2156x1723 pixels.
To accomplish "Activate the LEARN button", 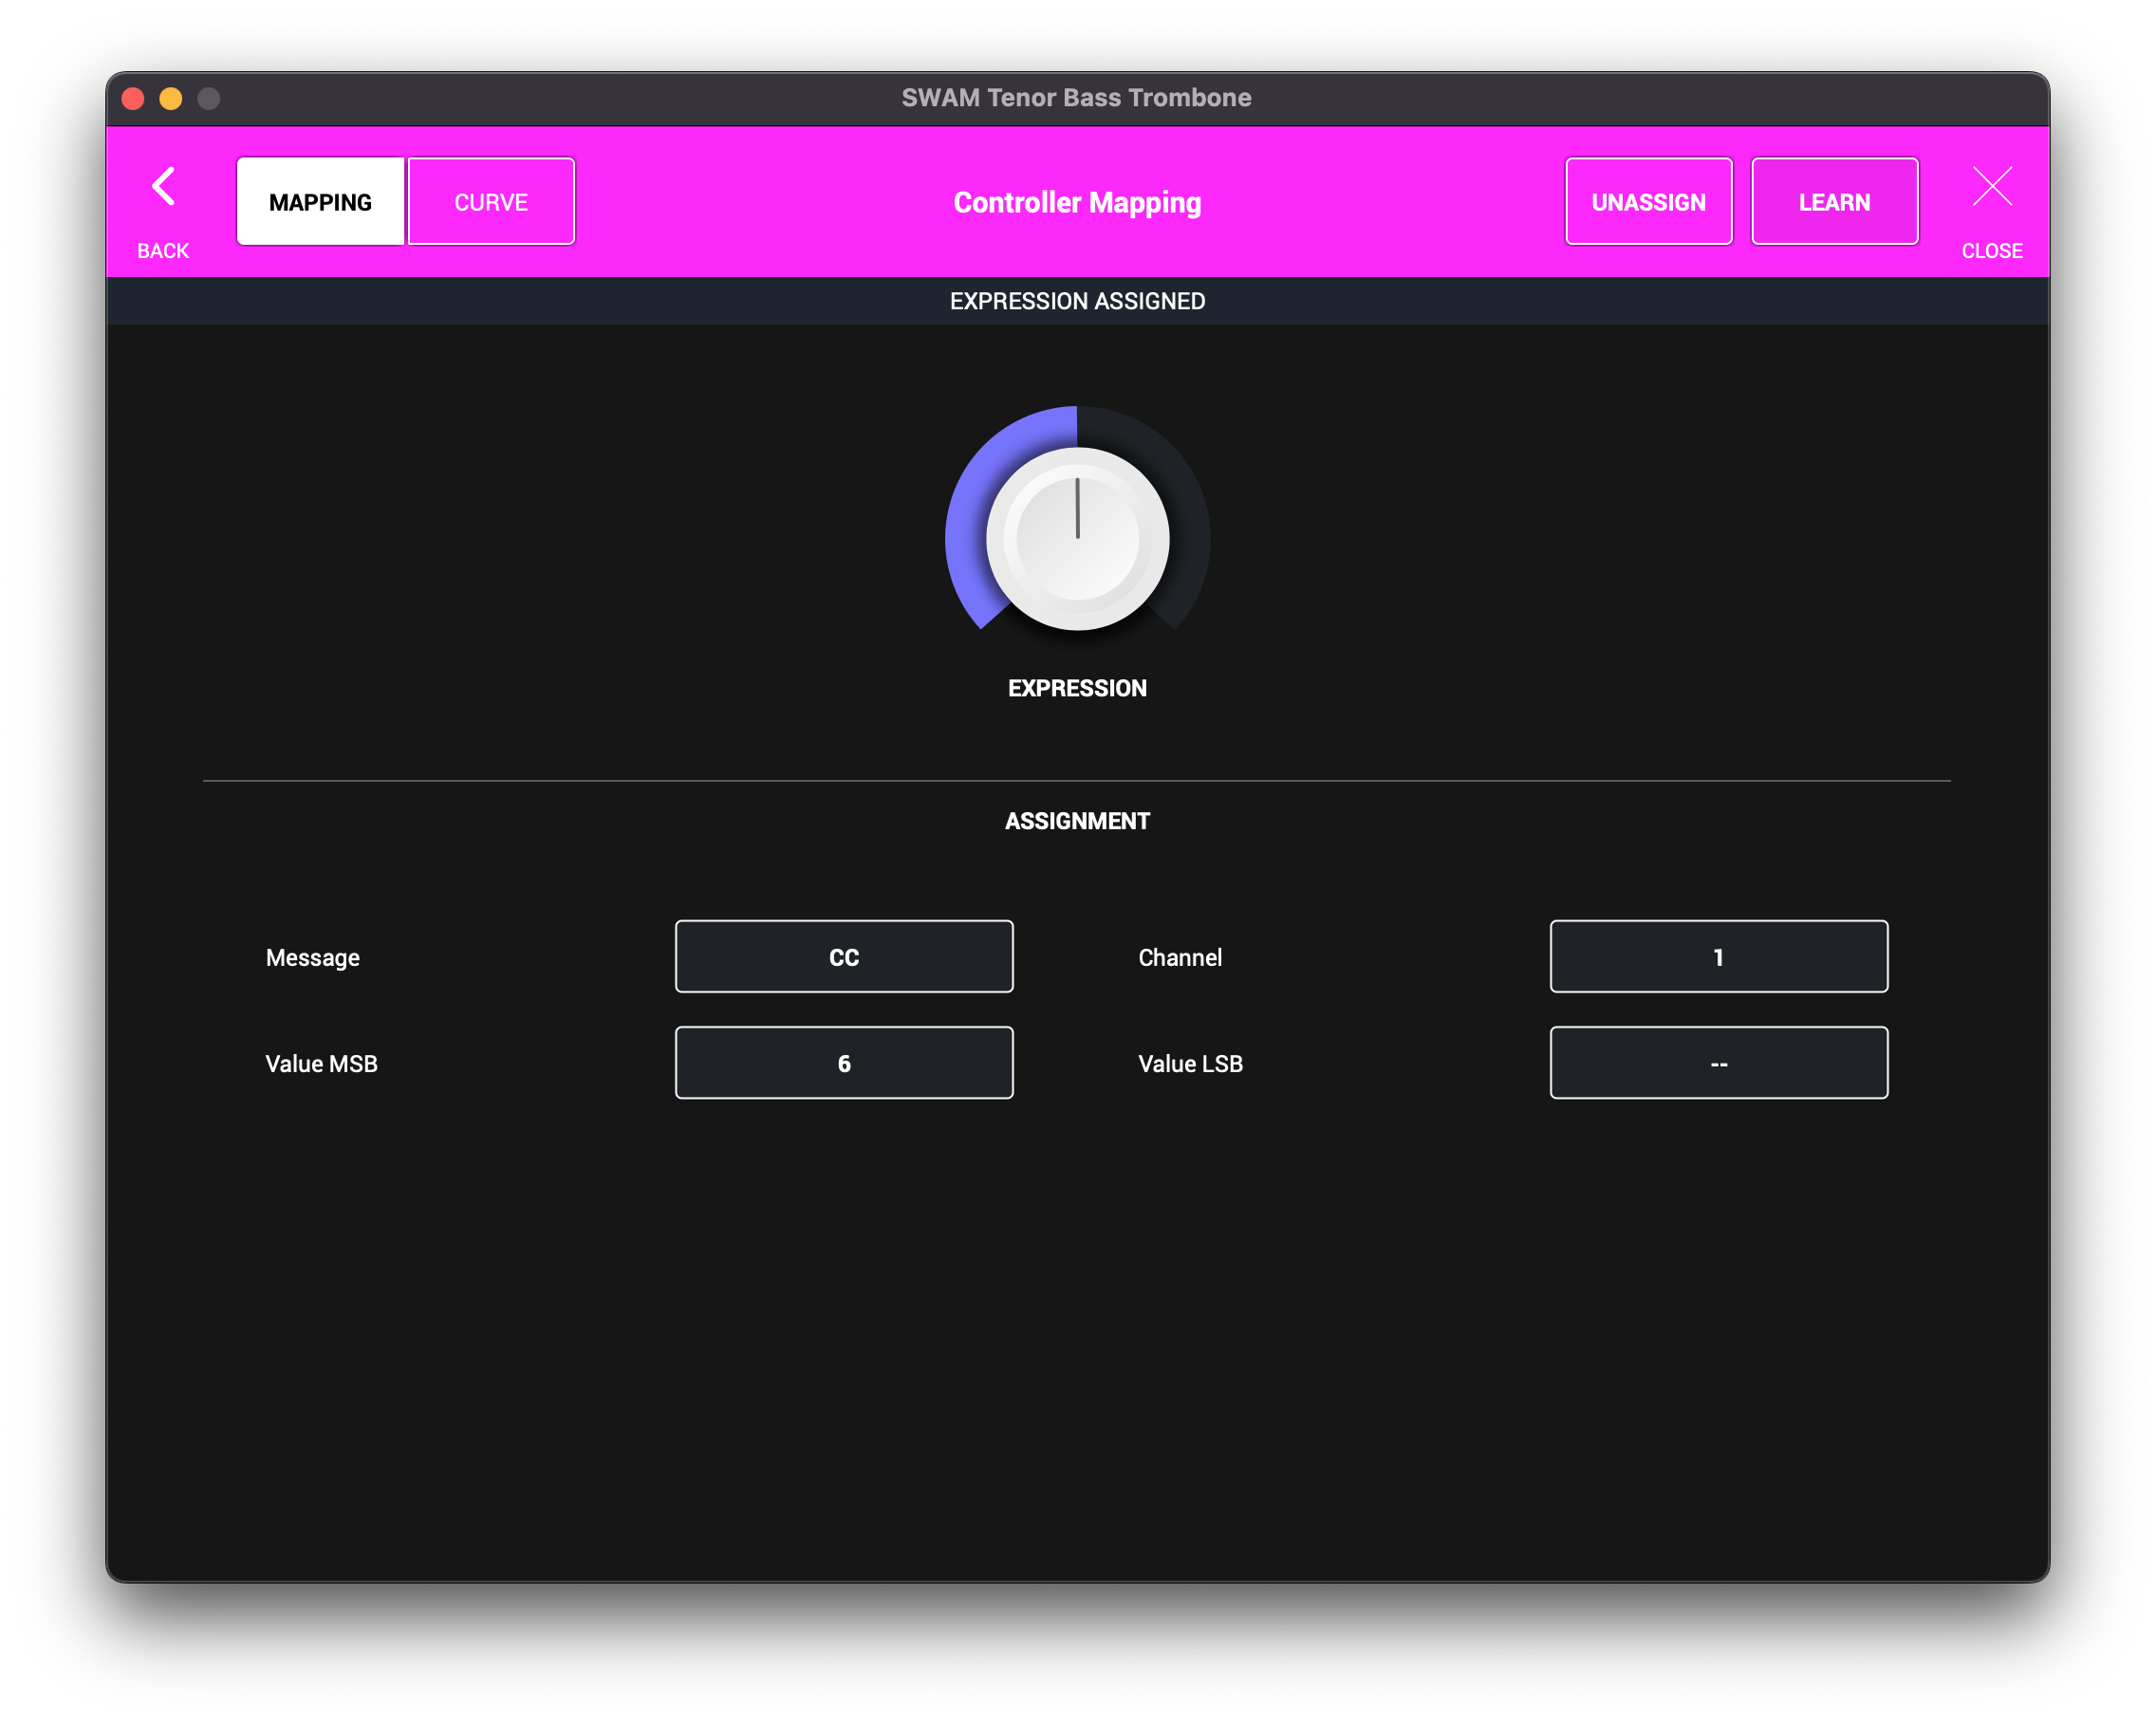I will tap(1834, 202).
